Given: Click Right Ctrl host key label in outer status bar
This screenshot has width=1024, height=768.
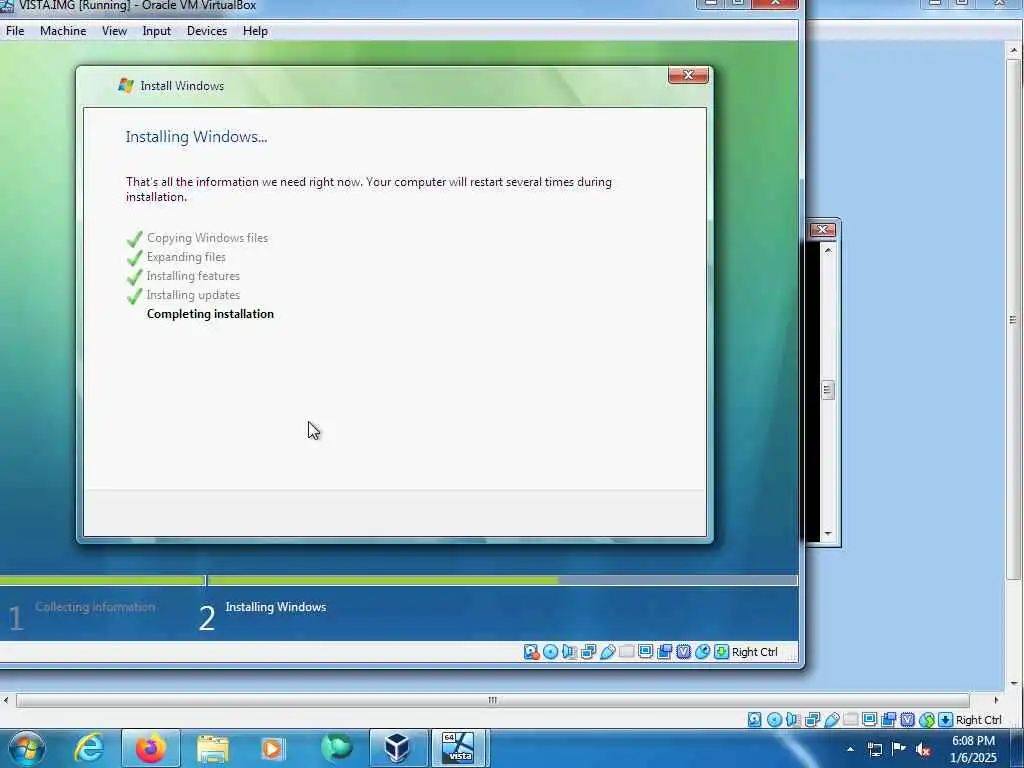Looking at the screenshot, I should pos(978,720).
